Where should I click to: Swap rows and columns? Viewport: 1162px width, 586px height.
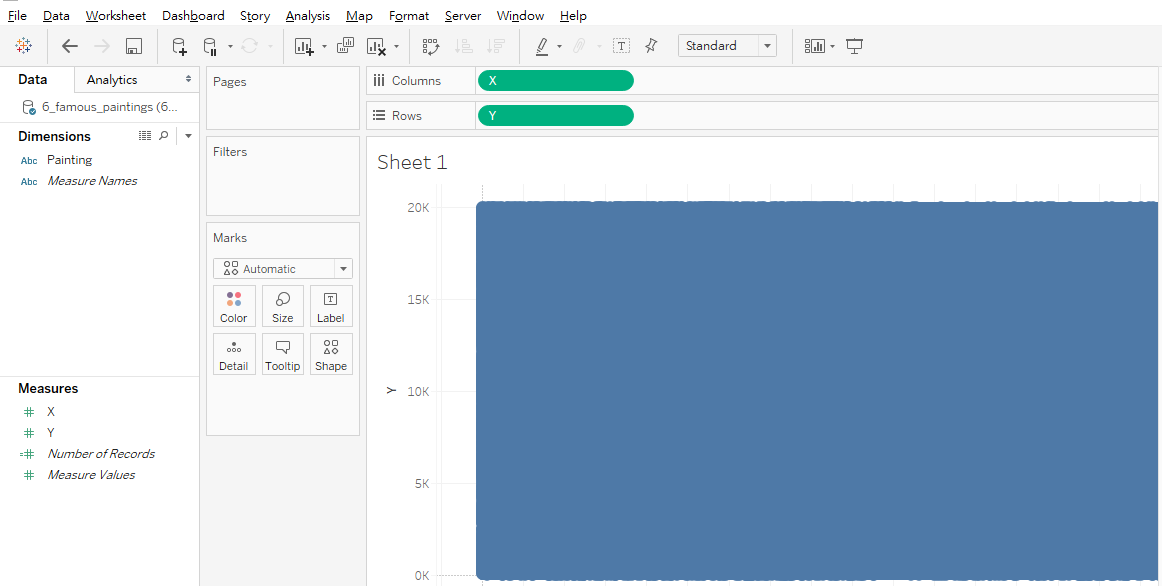click(x=431, y=46)
